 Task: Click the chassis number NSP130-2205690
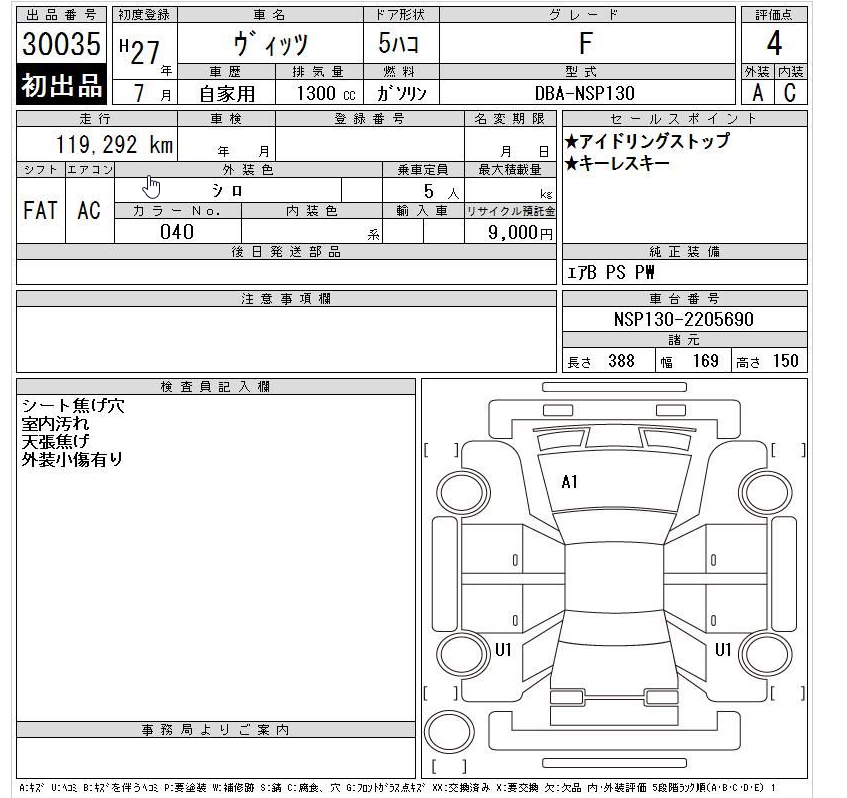(684, 320)
